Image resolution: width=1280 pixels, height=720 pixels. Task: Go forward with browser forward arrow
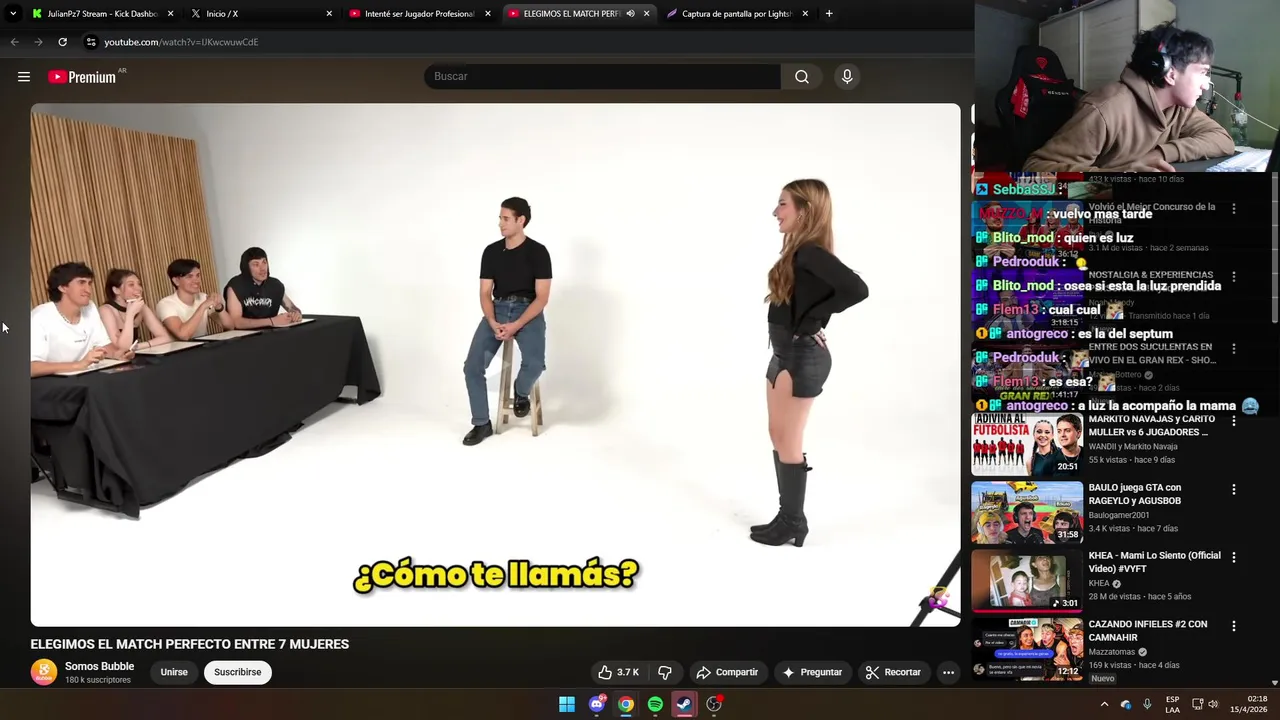[38, 42]
